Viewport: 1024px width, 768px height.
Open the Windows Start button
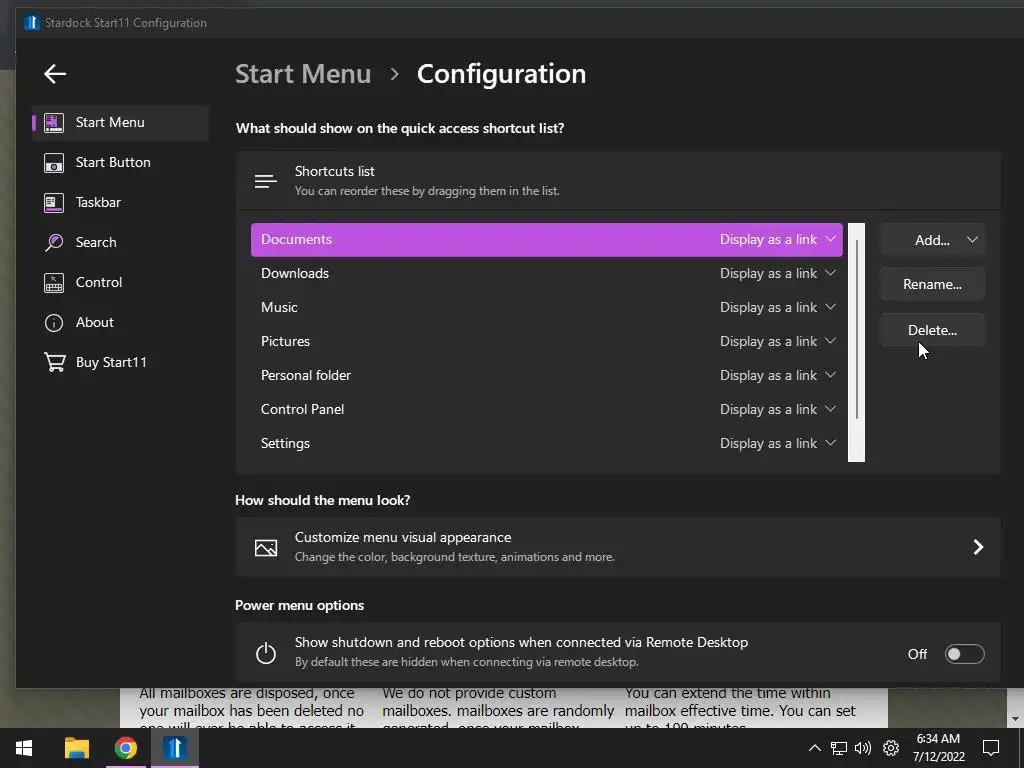[24, 748]
